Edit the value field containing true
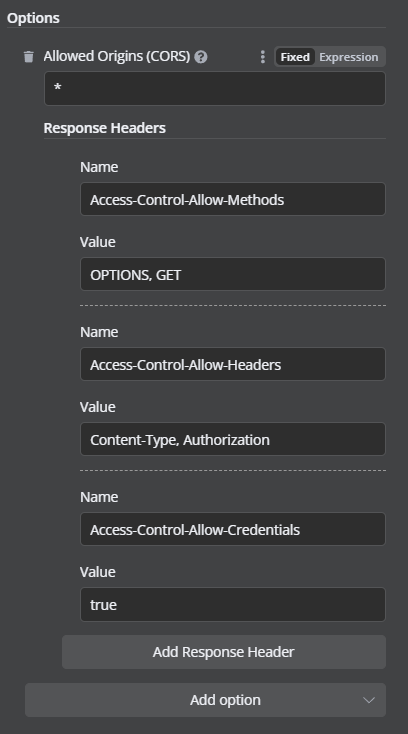The image size is (408, 734). (233, 604)
